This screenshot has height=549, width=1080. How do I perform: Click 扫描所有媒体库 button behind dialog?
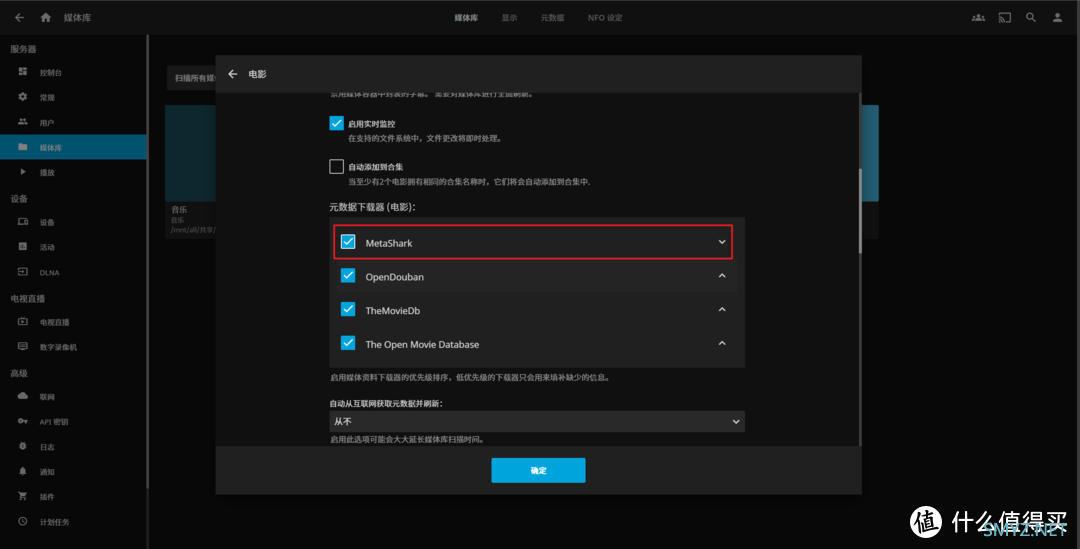pos(191,78)
